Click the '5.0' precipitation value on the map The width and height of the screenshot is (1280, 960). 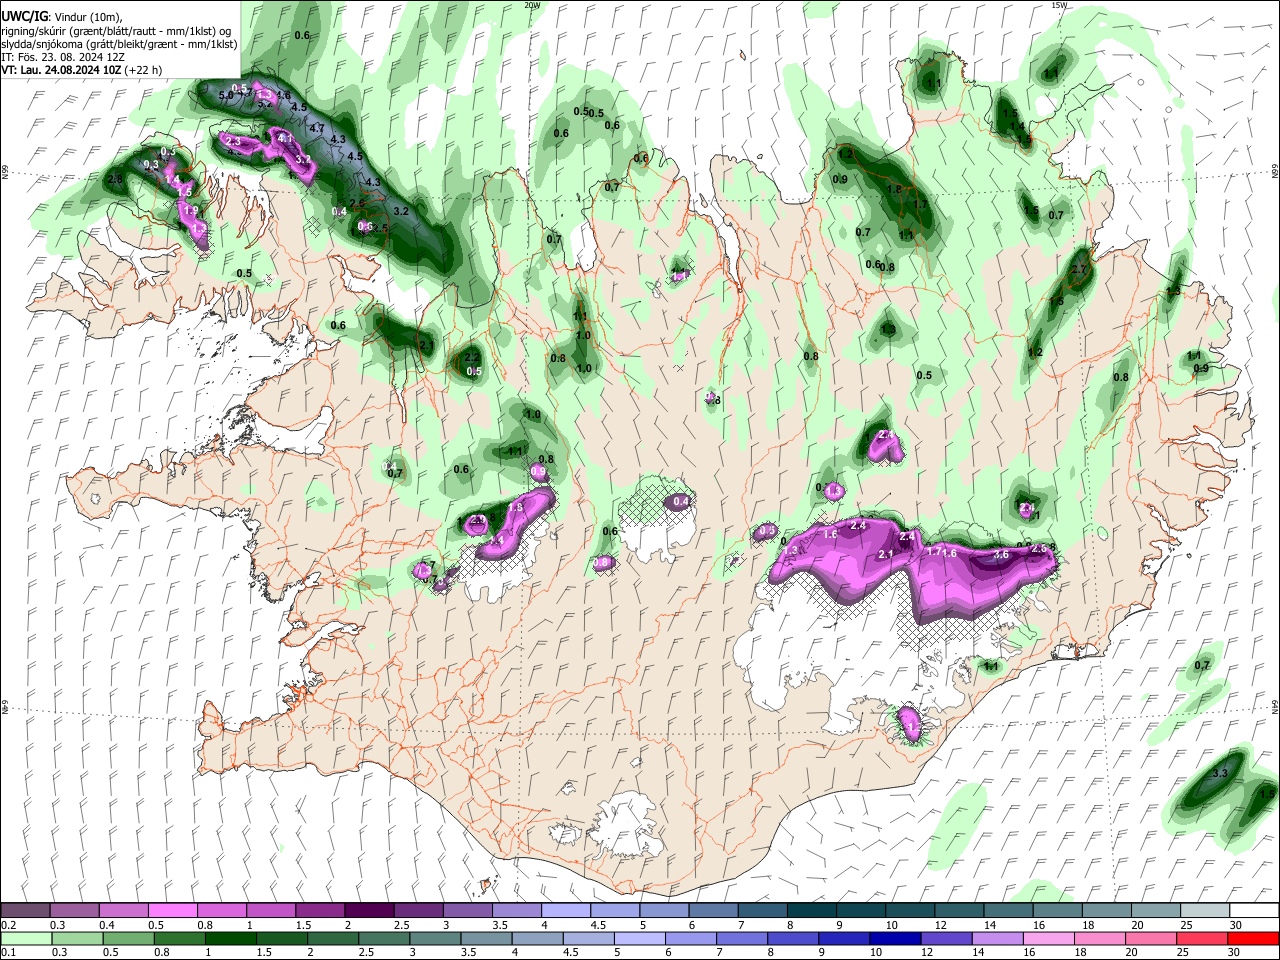[x=226, y=95]
